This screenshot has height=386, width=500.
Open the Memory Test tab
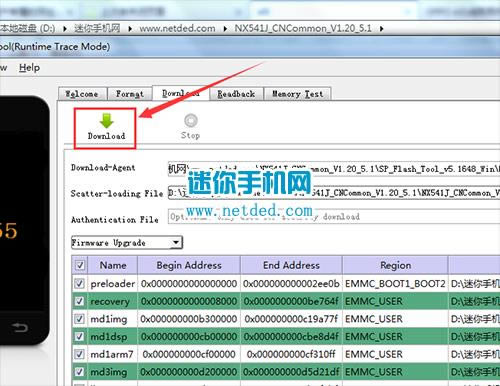297,94
